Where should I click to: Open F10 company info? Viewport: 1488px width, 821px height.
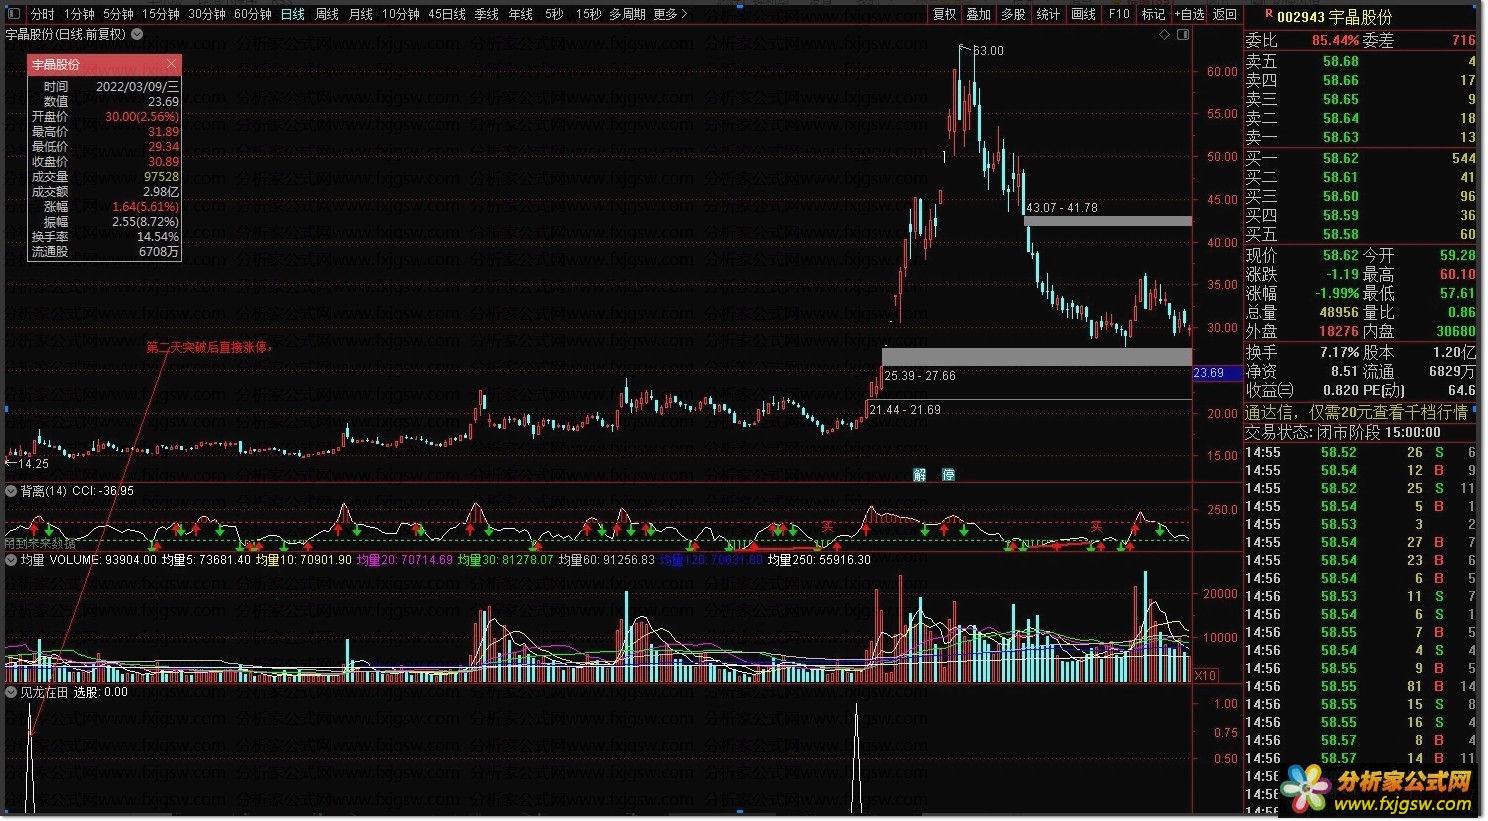point(1119,14)
